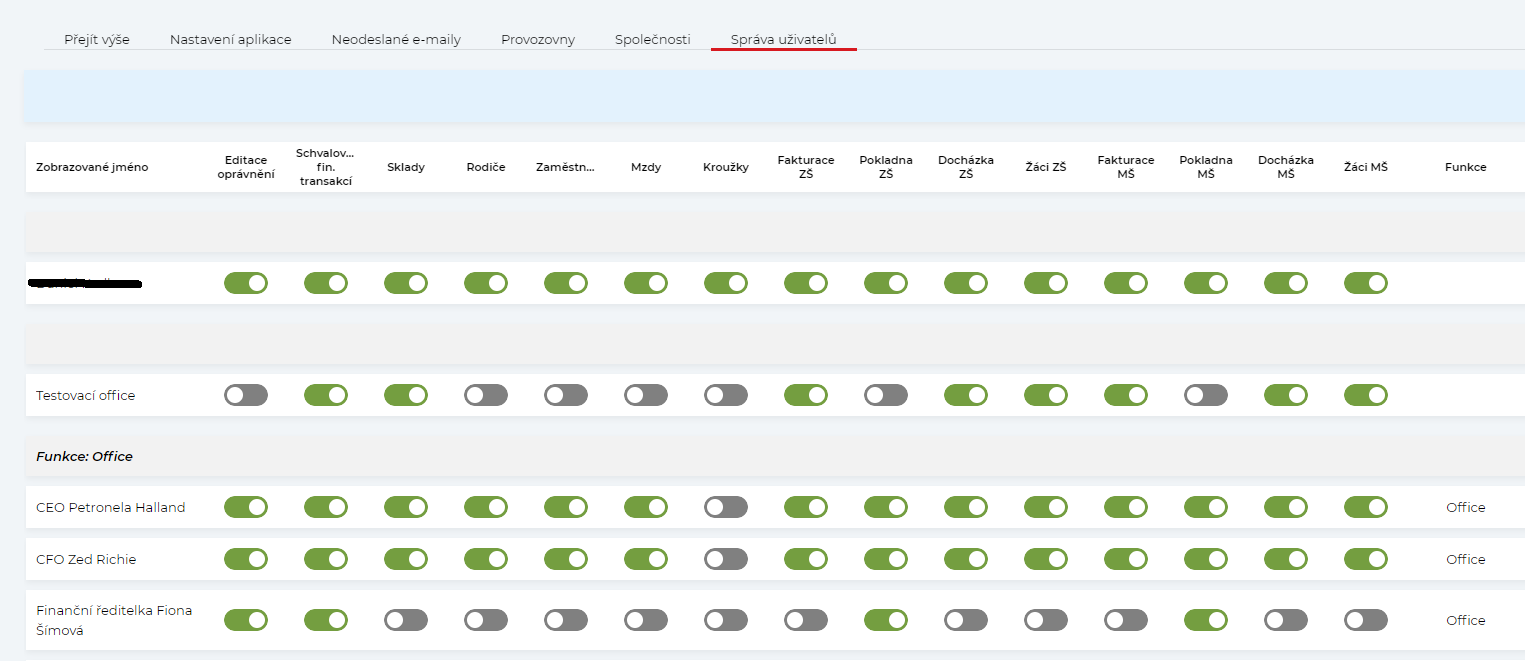Open the Společnosti tab
This screenshot has height=661, width=1525.
tap(652, 40)
